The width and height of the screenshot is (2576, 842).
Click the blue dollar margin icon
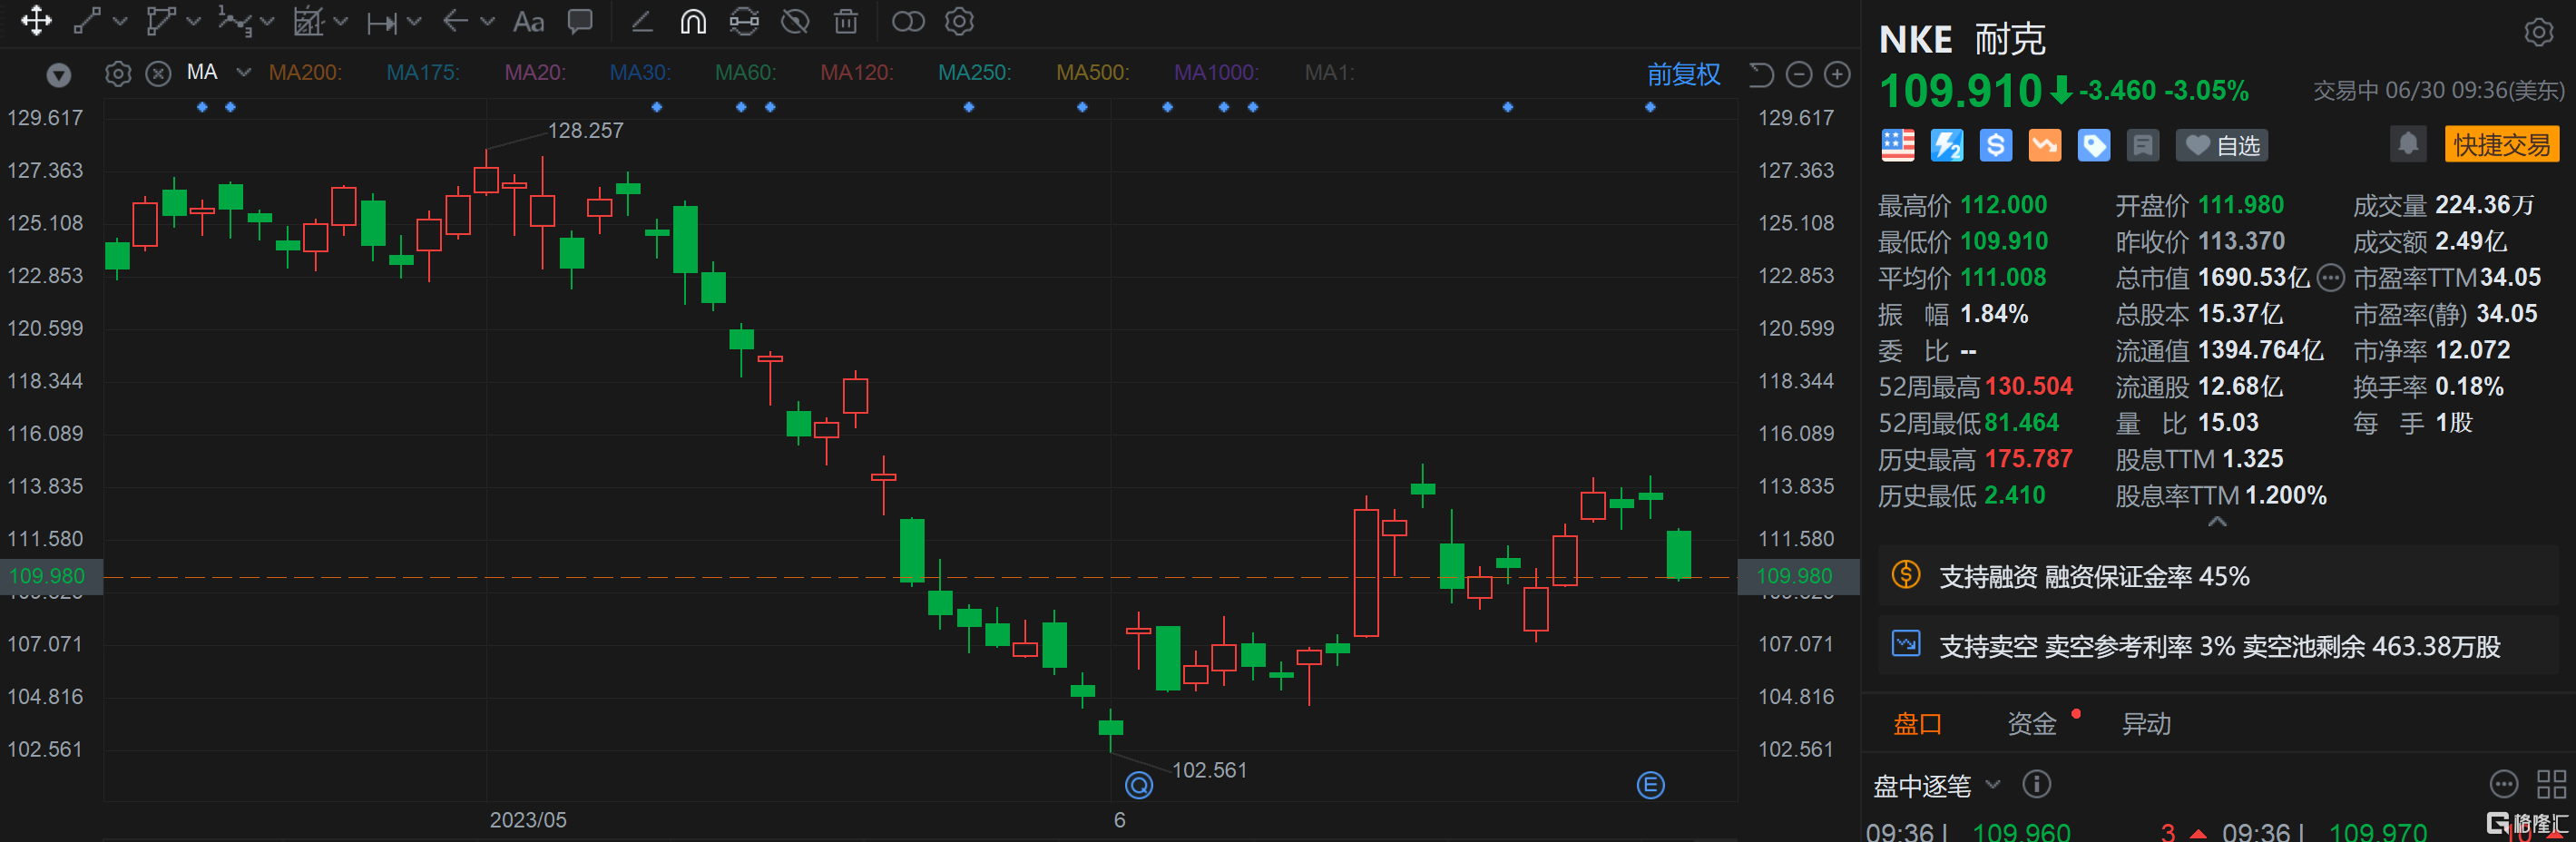click(1995, 145)
